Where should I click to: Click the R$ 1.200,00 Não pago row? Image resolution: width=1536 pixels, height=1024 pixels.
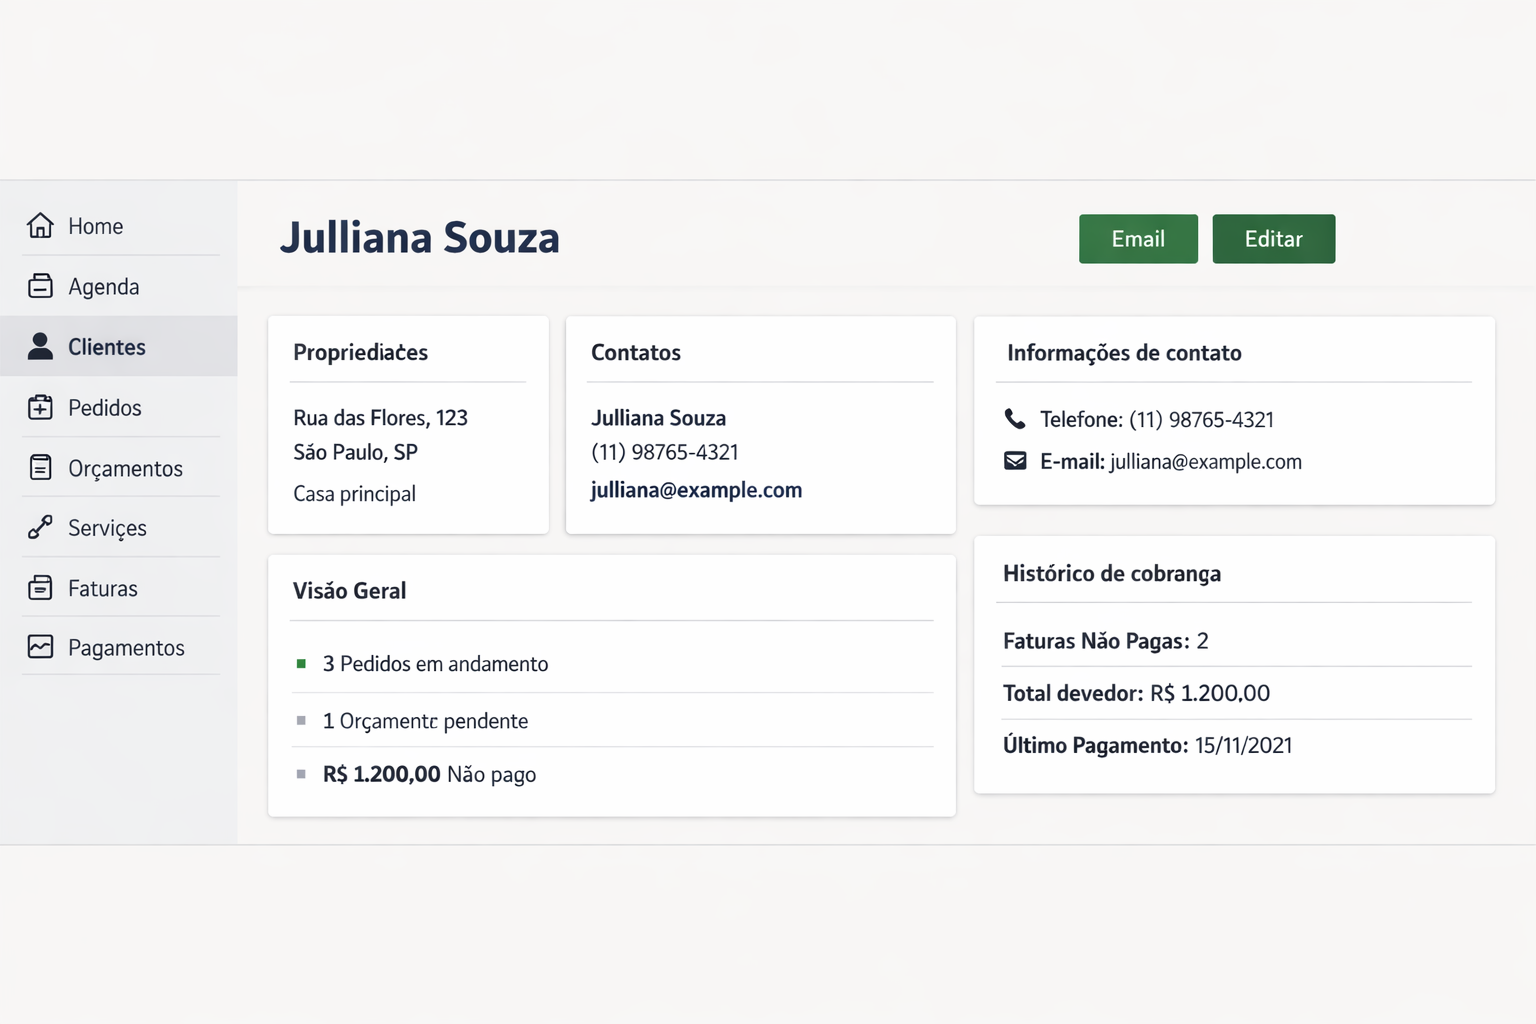(x=429, y=774)
